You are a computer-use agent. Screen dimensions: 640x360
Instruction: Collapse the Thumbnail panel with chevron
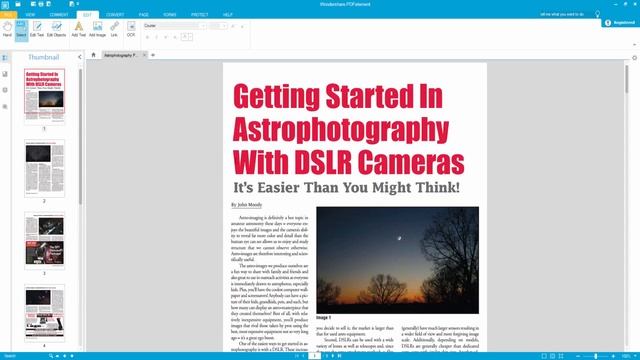point(80,57)
